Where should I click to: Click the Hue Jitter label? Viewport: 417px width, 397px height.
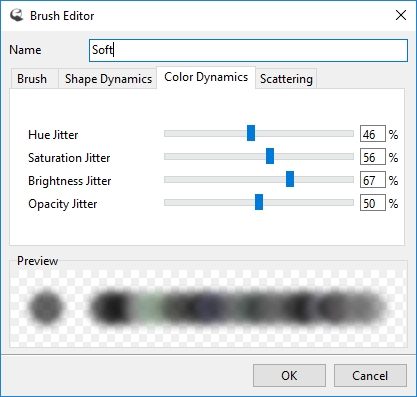tap(53, 135)
